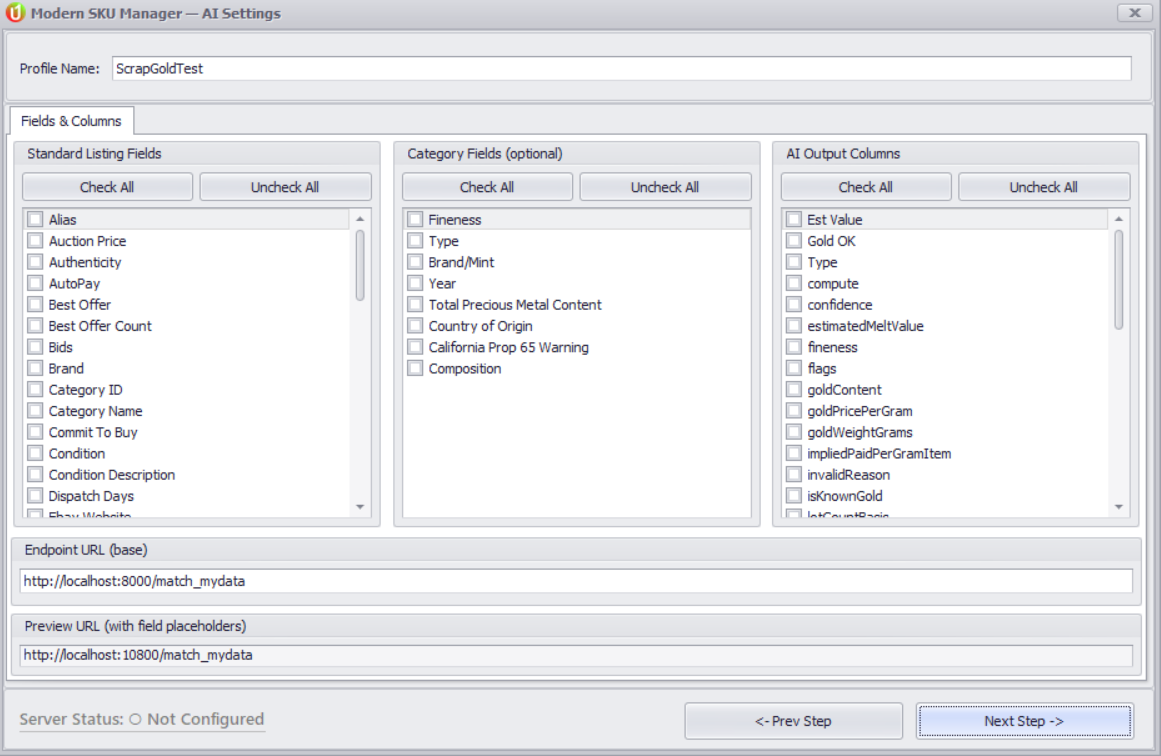Edit the Profile Name field
Image resolution: width=1161 pixels, height=756 pixels.
click(x=621, y=68)
